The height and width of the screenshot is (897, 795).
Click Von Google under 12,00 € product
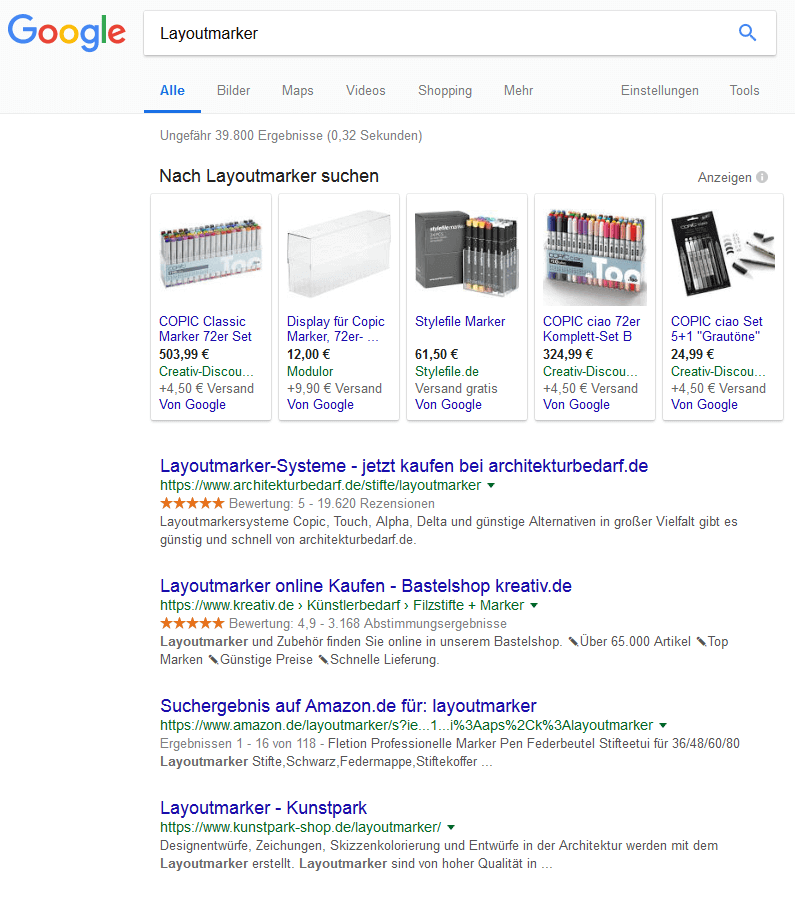pyautogui.click(x=320, y=404)
